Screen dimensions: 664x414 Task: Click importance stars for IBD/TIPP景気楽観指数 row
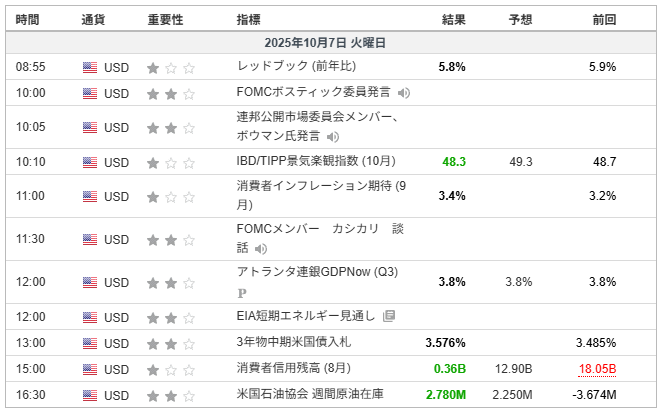point(170,162)
